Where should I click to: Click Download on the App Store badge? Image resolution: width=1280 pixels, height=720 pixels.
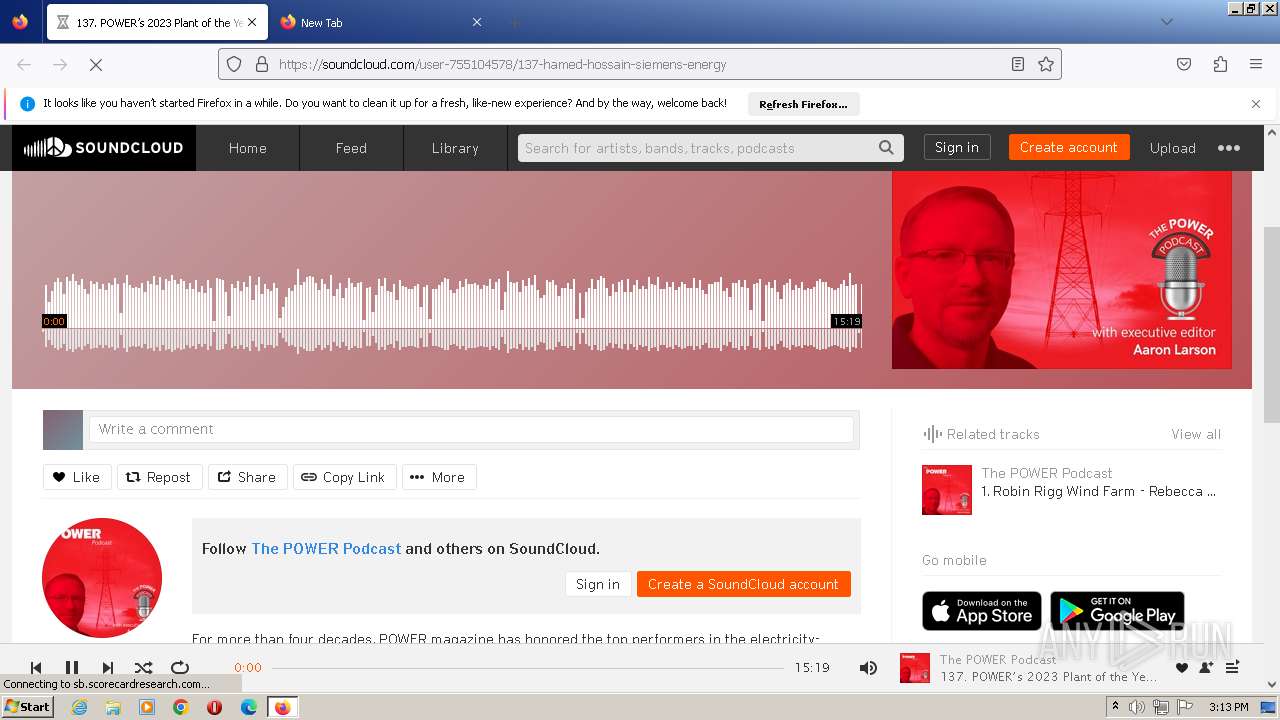click(982, 611)
